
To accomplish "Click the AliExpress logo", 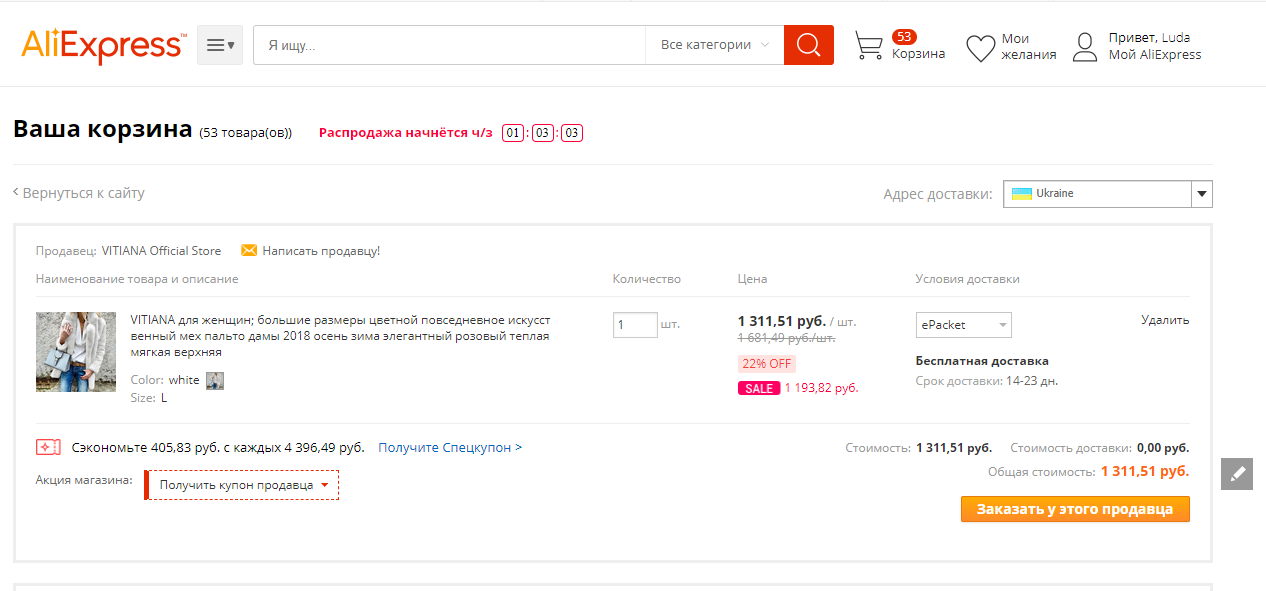I will coord(103,45).
